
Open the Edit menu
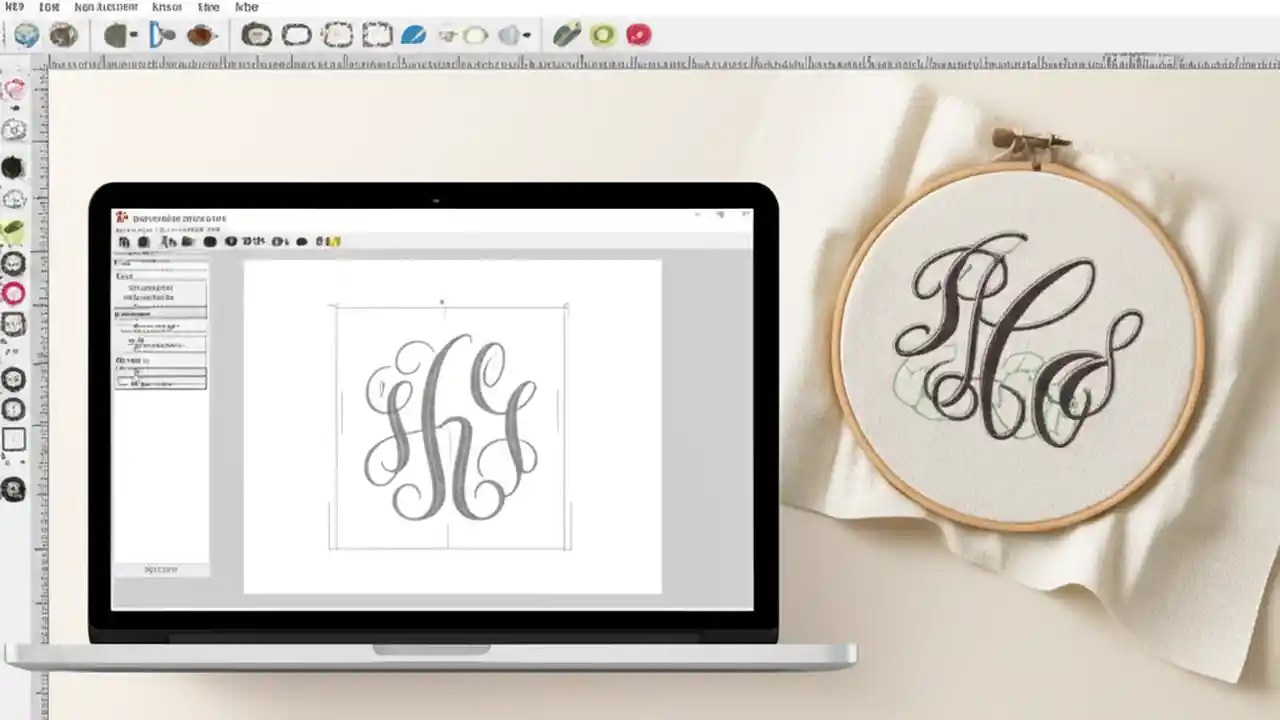pos(50,7)
